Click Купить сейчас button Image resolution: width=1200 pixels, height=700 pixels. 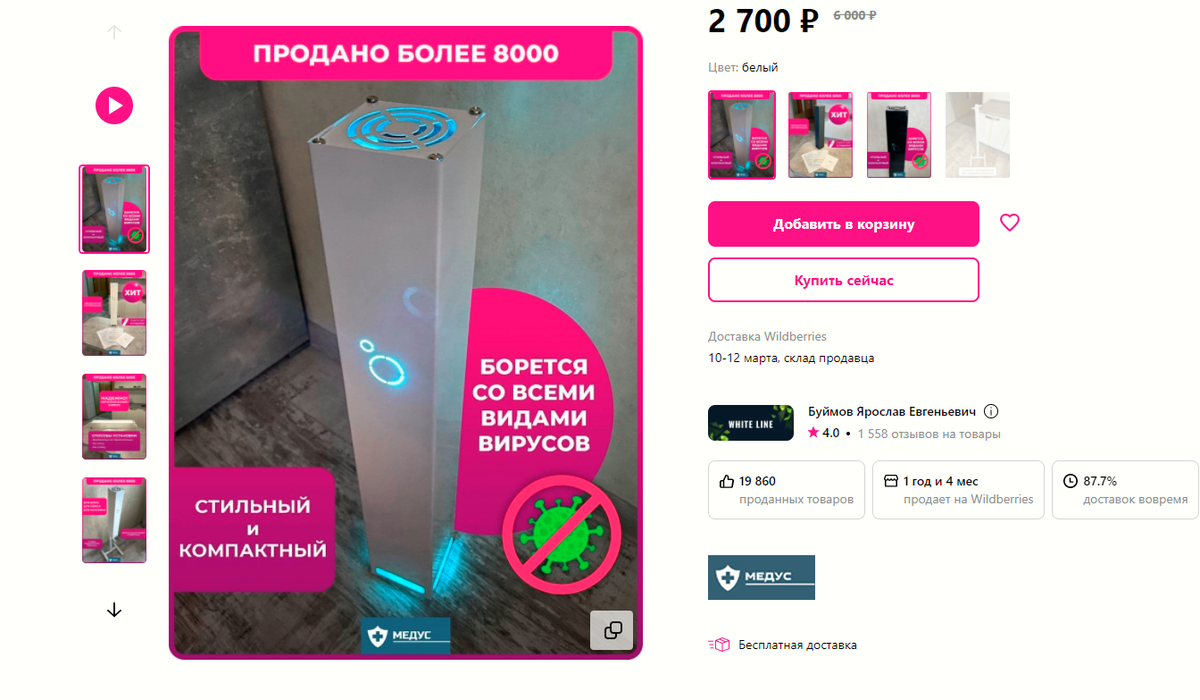pos(844,280)
